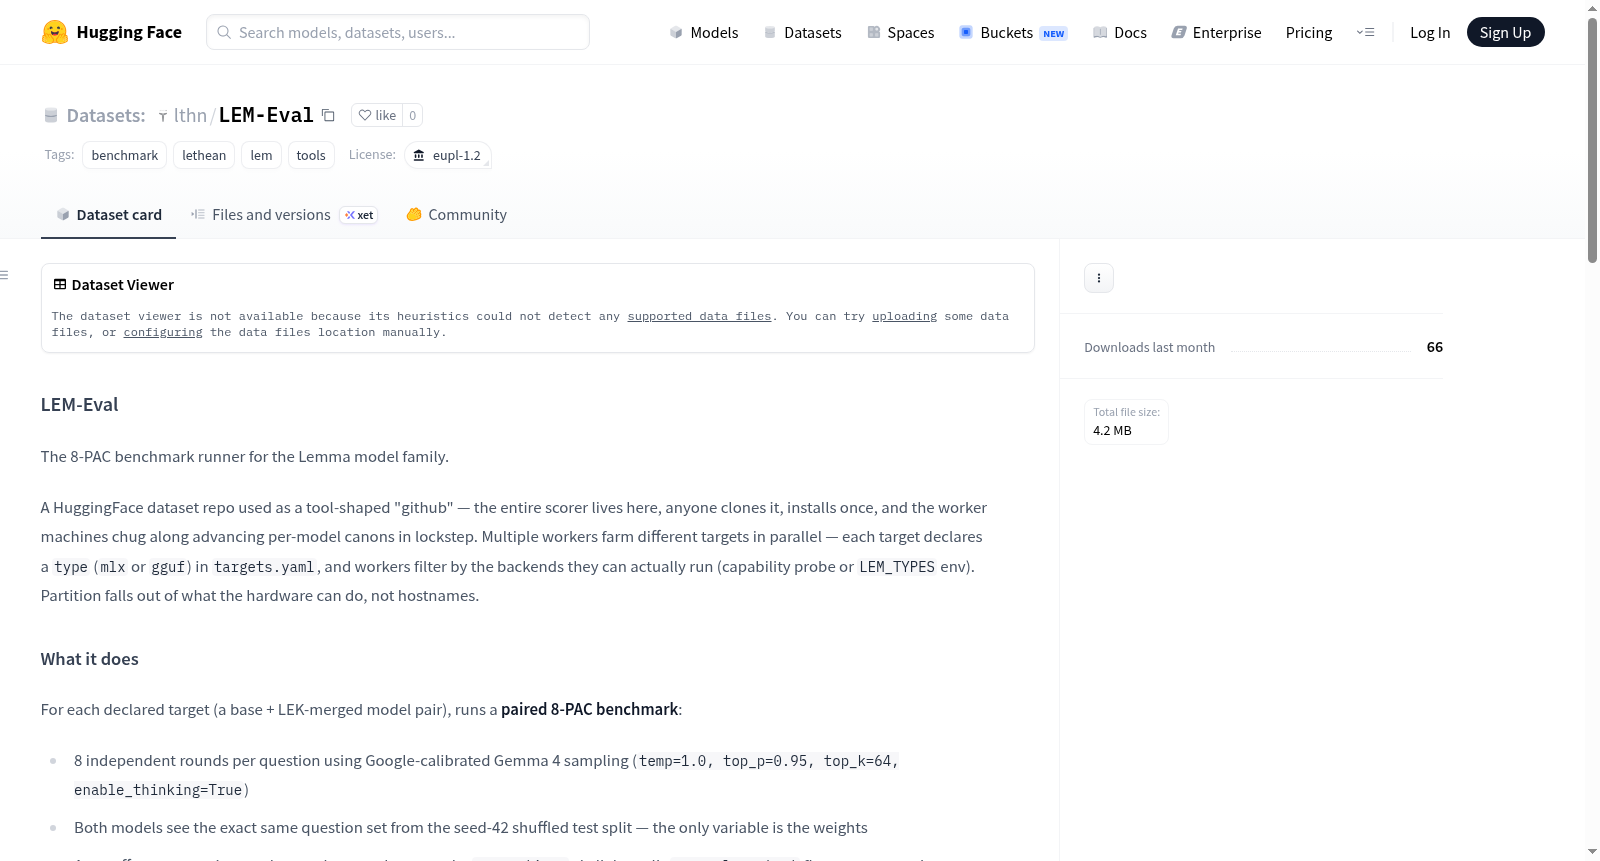Click the Datasets stack icon in breadcrumb
Screen dimensions: 1600x861
tap(51, 115)
